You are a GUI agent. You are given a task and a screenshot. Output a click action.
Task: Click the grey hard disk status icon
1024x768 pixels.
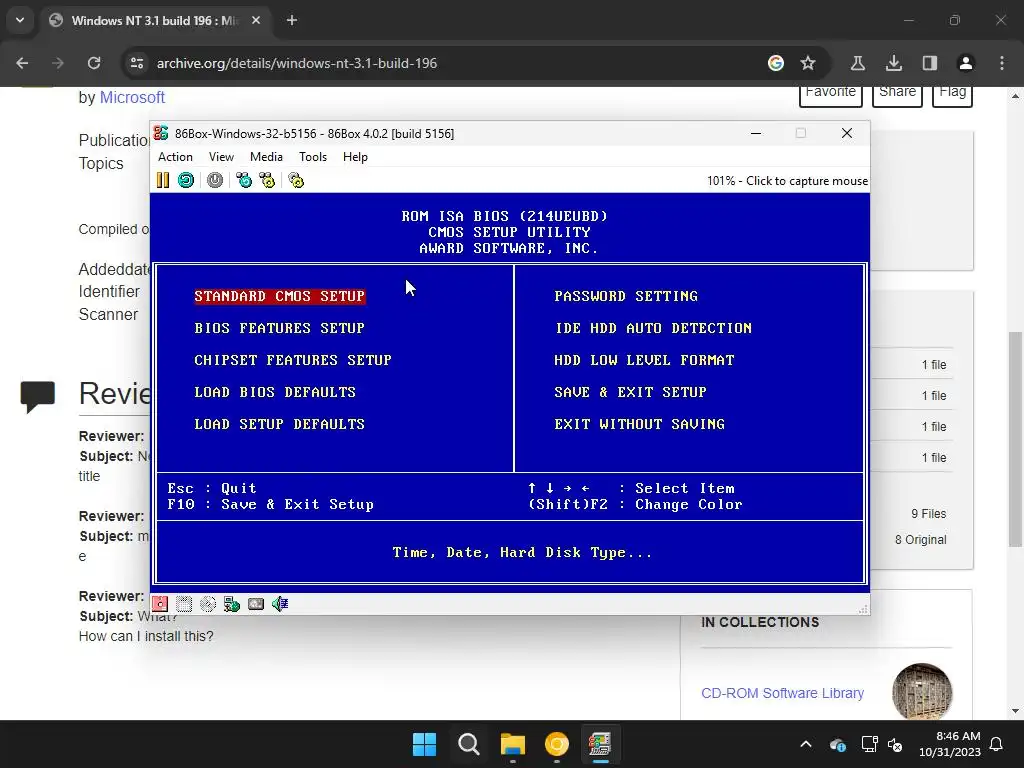256,604
